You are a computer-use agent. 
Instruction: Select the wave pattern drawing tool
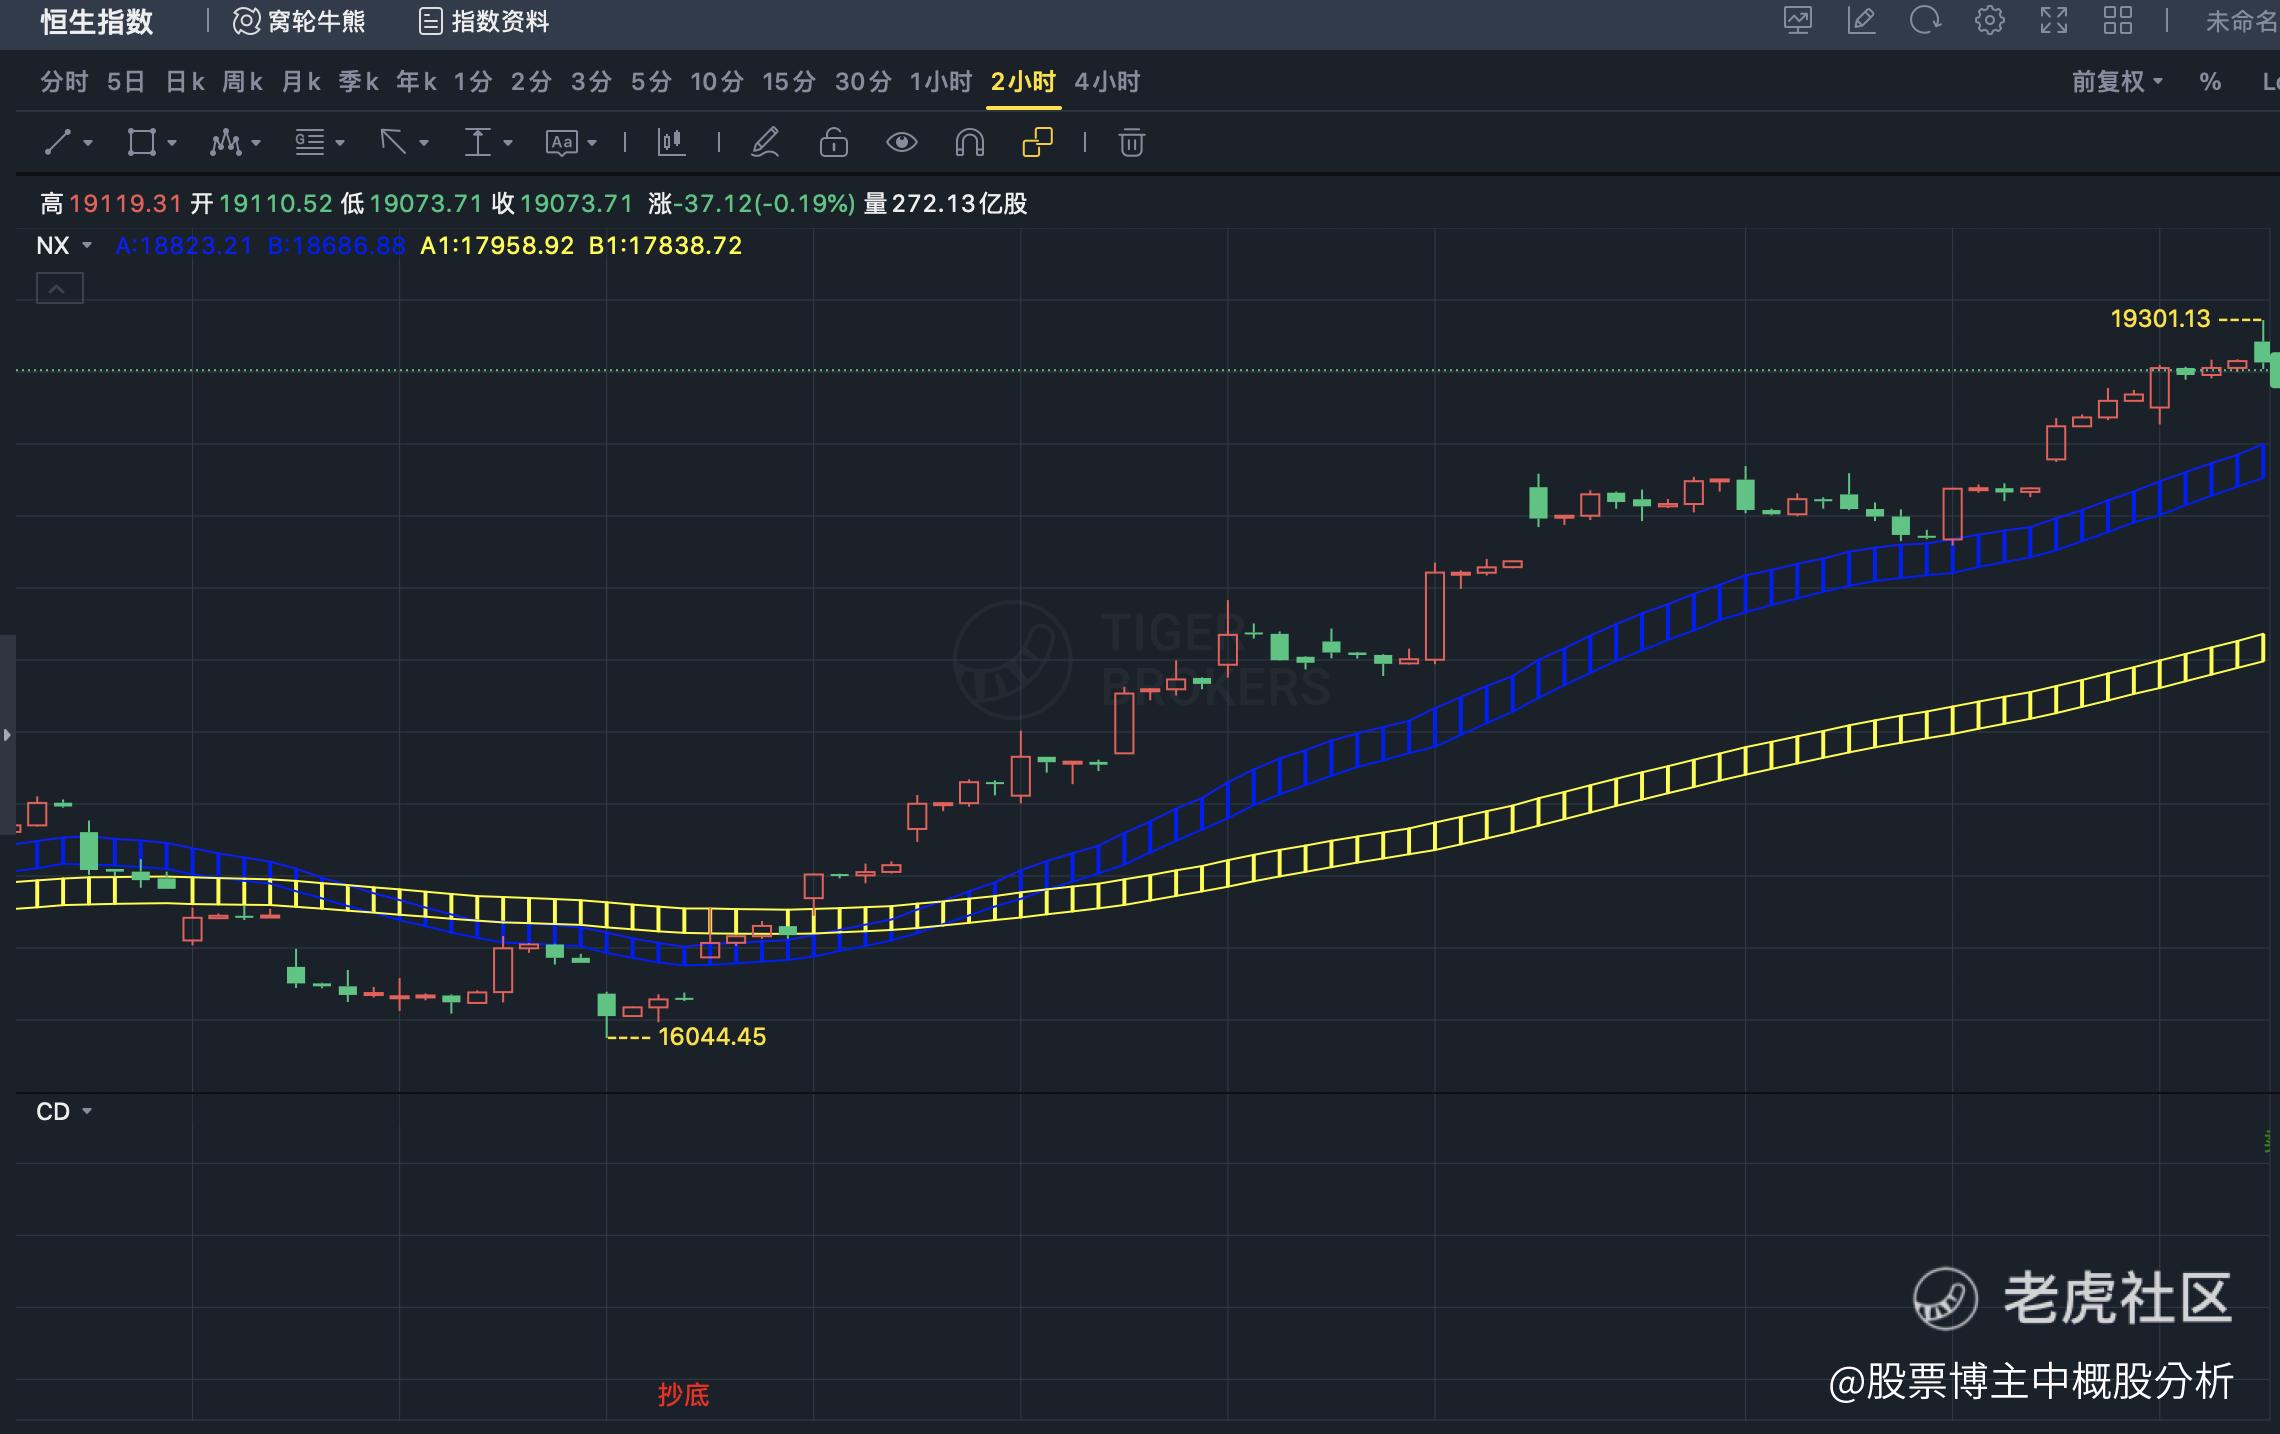click(x=225, y=143)
